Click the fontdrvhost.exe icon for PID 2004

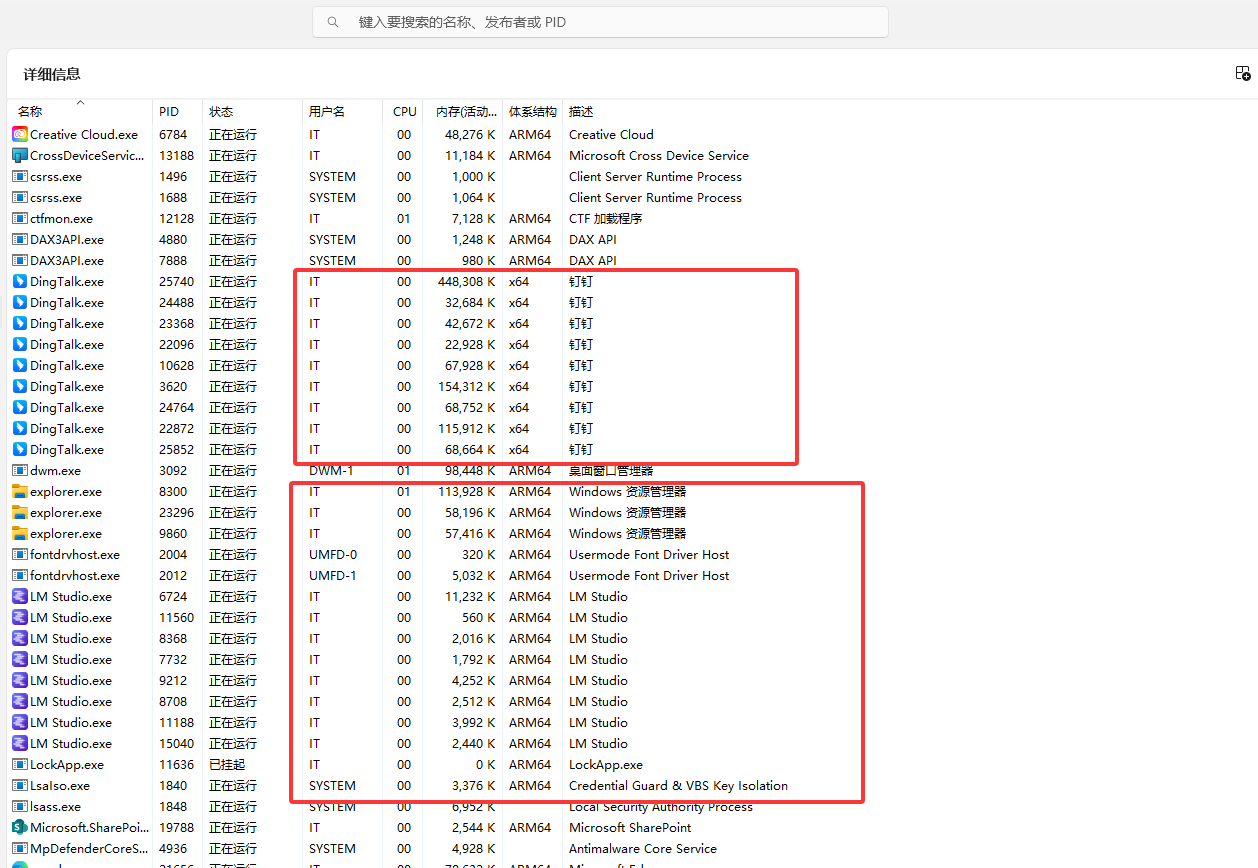point(20,554)
